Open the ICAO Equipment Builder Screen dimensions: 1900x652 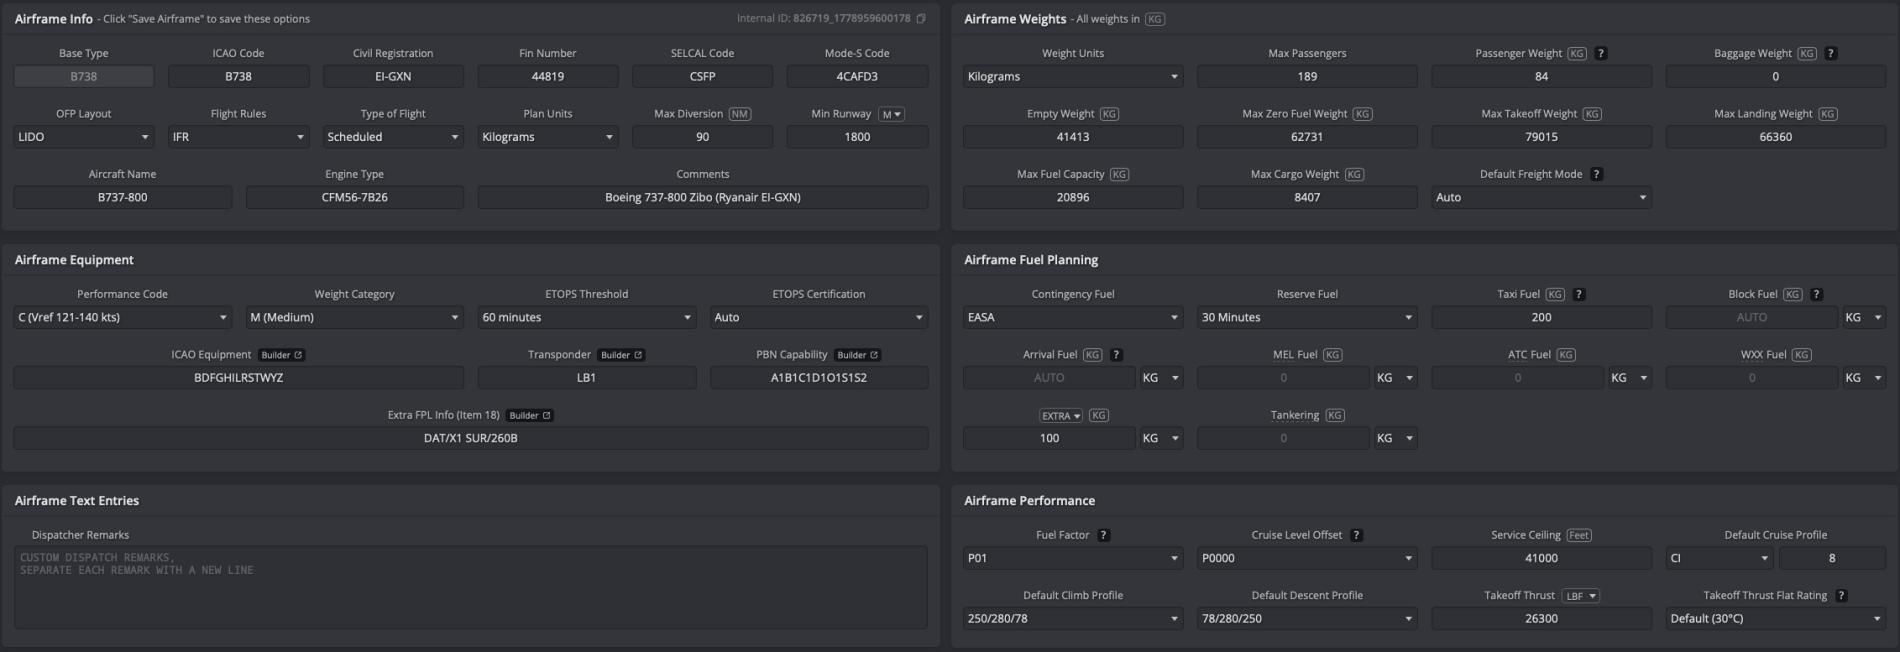click(281, 355)
